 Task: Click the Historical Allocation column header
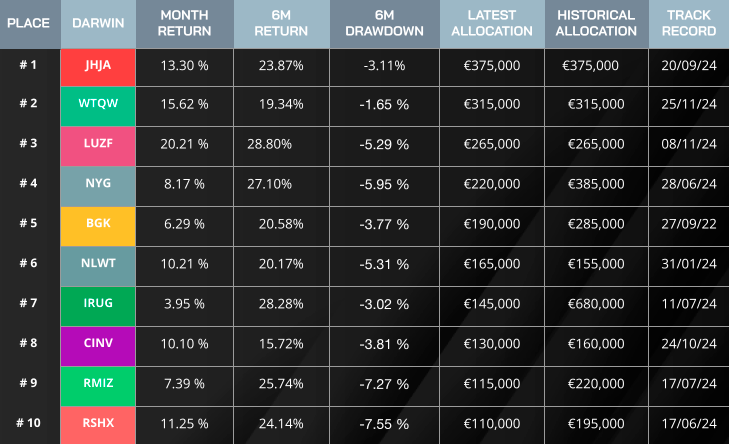coord(595,23)
